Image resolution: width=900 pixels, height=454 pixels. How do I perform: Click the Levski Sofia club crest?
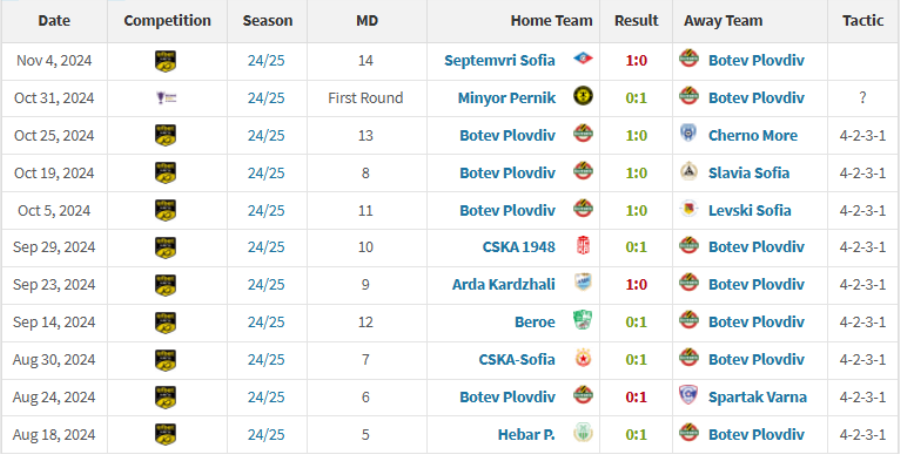(x=688, y=209)
